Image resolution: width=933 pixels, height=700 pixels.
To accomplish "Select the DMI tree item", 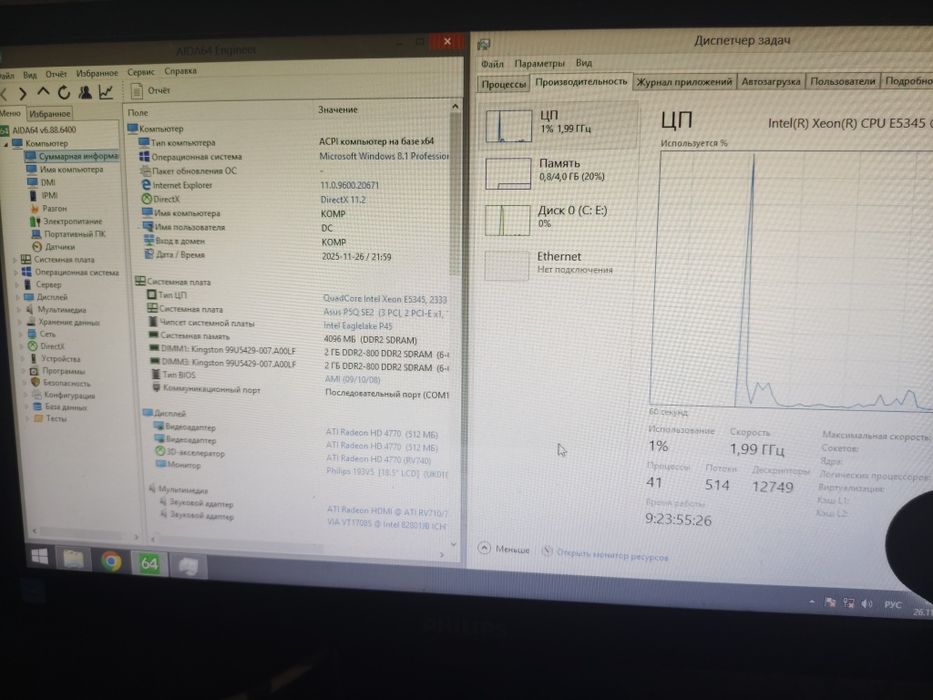I will pyautogui.click(x=42, y=182).
